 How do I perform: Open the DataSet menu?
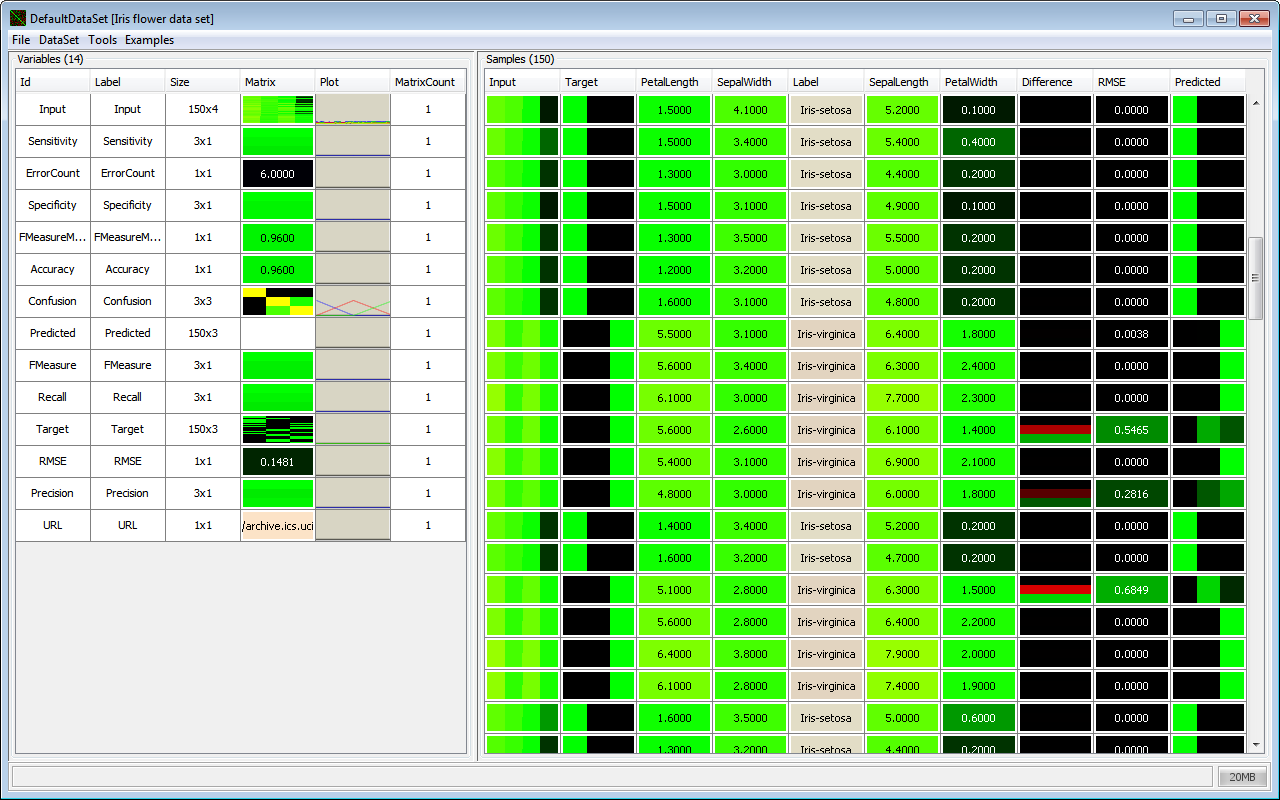tap(59, 40)
